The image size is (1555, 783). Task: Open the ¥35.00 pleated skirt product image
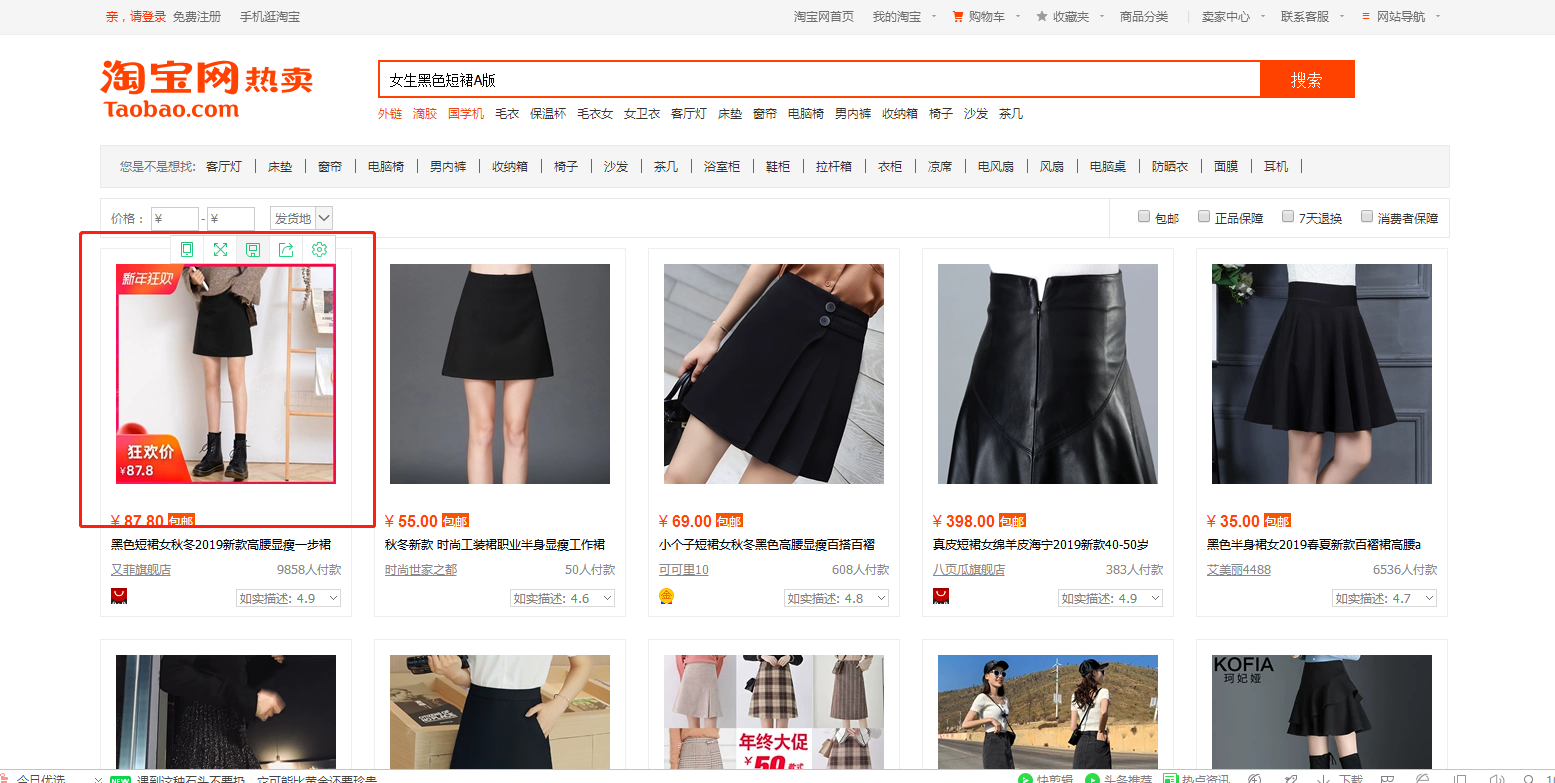1322,374
